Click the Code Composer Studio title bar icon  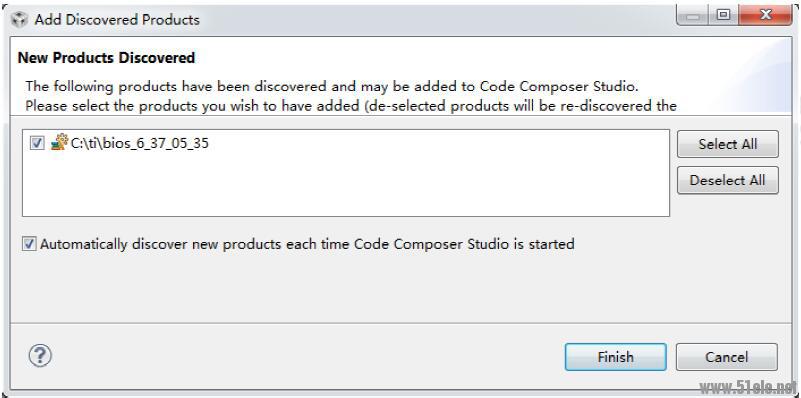click(19, 20)
